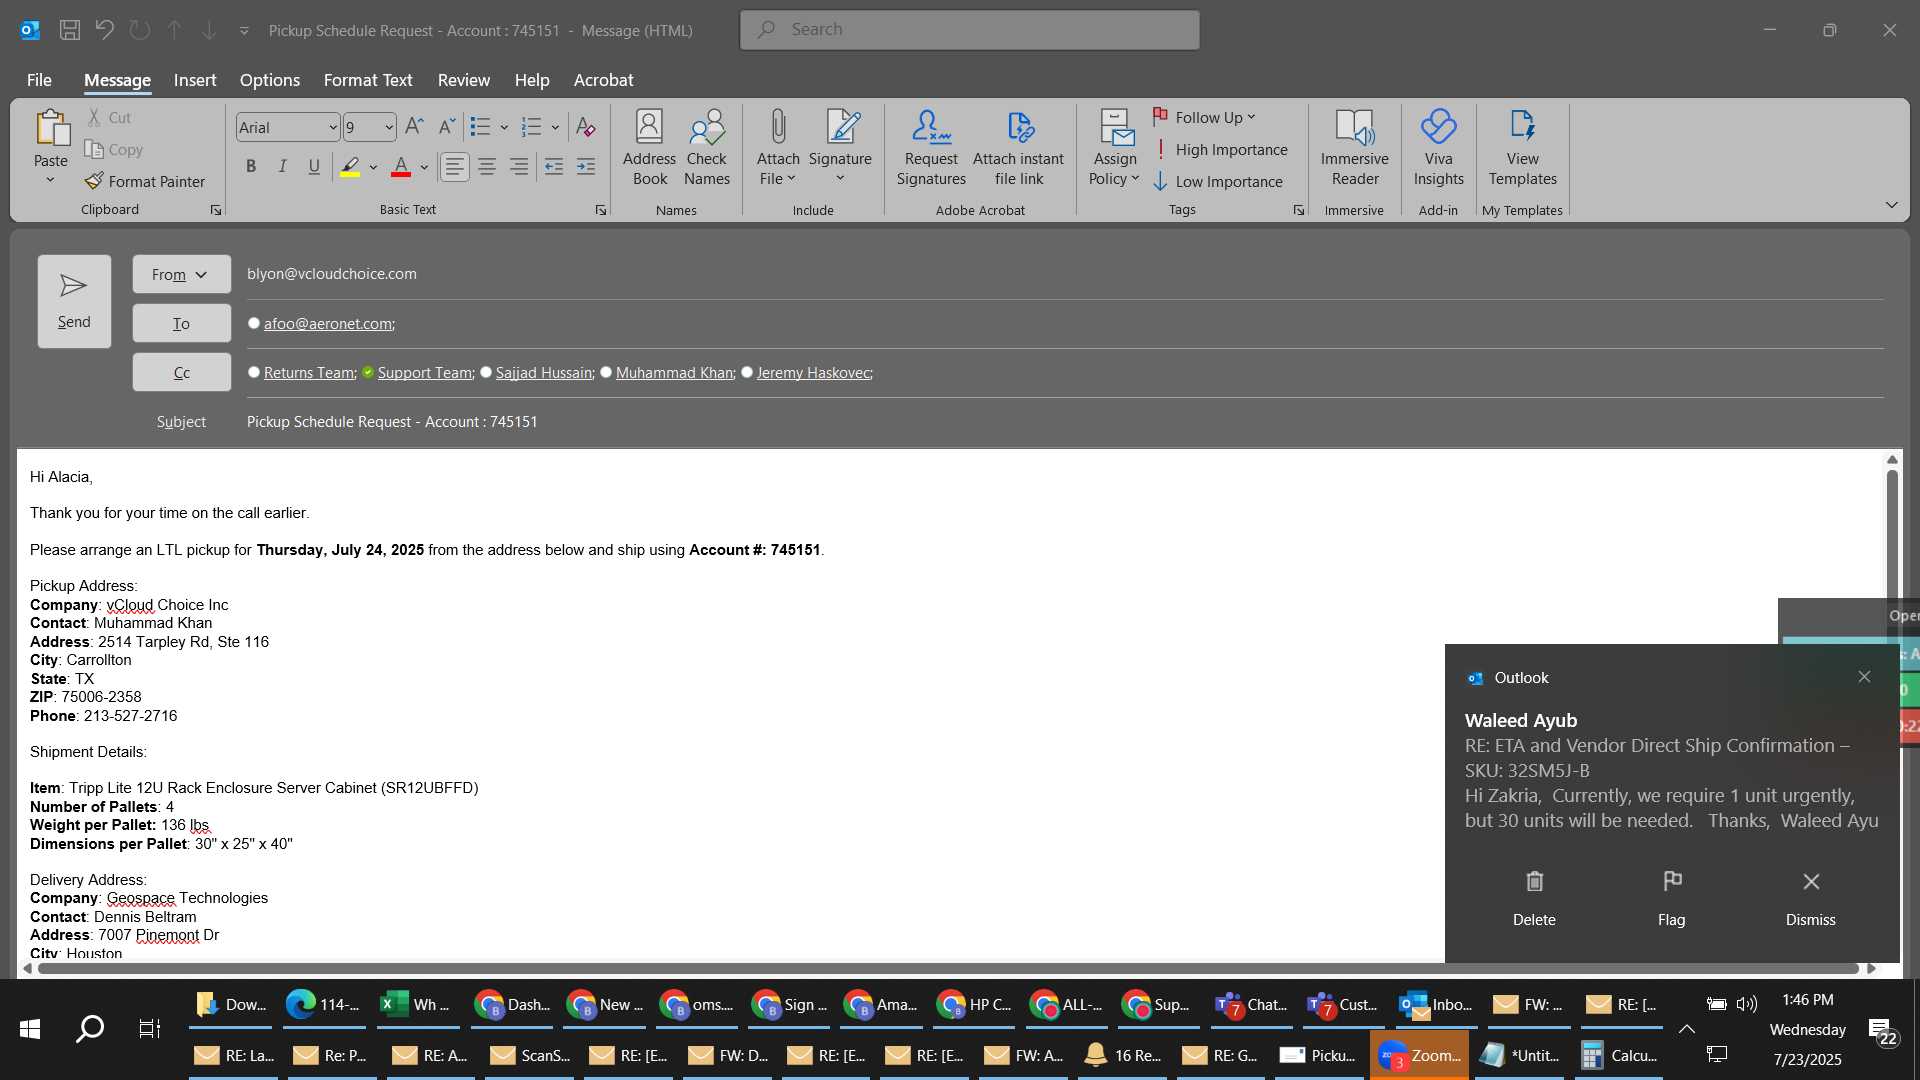Viewport: 1920px width, 1080px height.
Task: Shrink font size with smaller A icon
Action: point(447,126)
